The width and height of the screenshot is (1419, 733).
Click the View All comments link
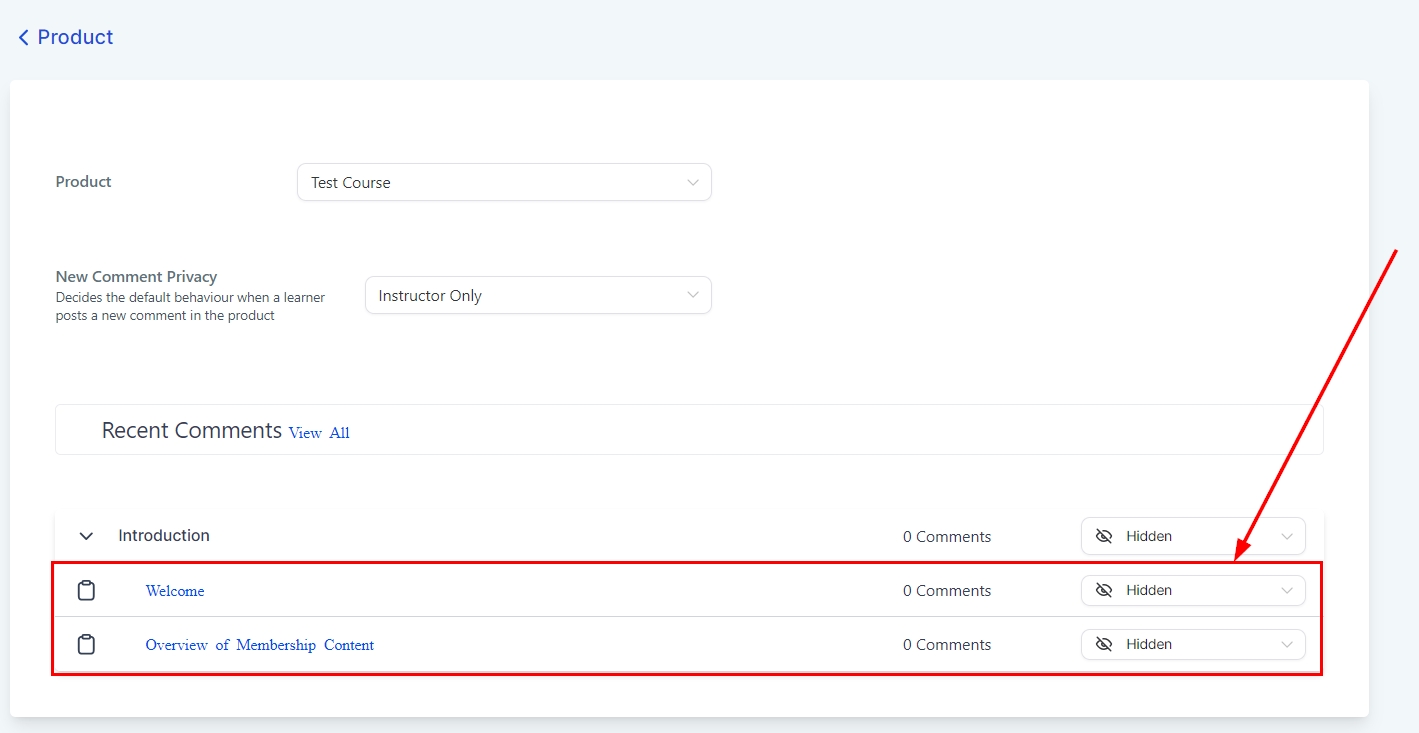pos(319,433)
